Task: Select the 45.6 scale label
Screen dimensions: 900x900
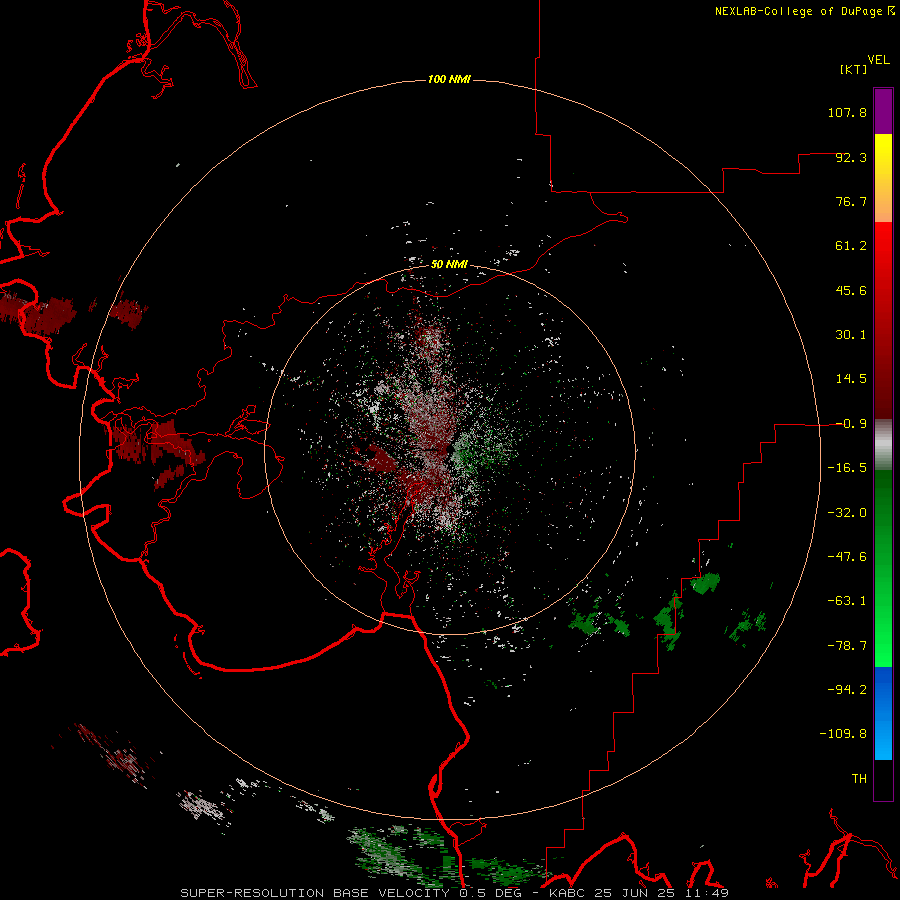Action: (851, 290)
